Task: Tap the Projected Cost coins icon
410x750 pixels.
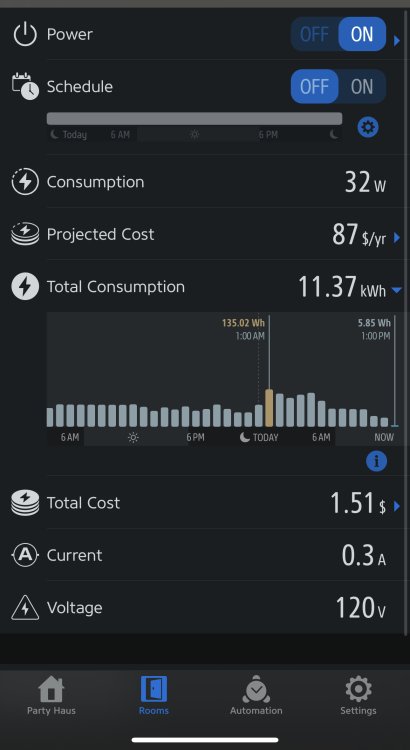Action: (x=25, y=234)
